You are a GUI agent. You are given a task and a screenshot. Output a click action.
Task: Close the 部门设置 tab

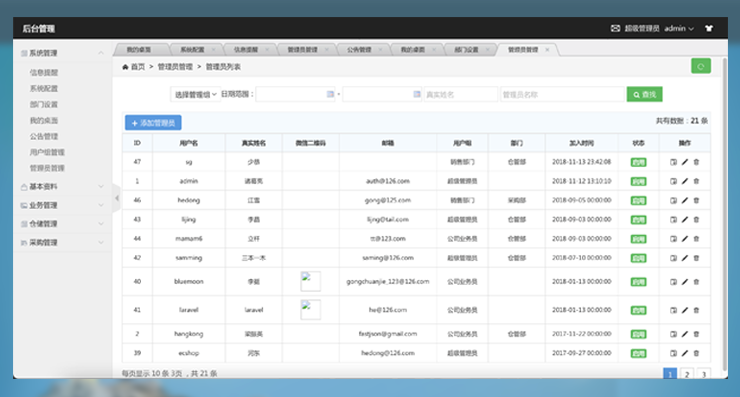488,50
